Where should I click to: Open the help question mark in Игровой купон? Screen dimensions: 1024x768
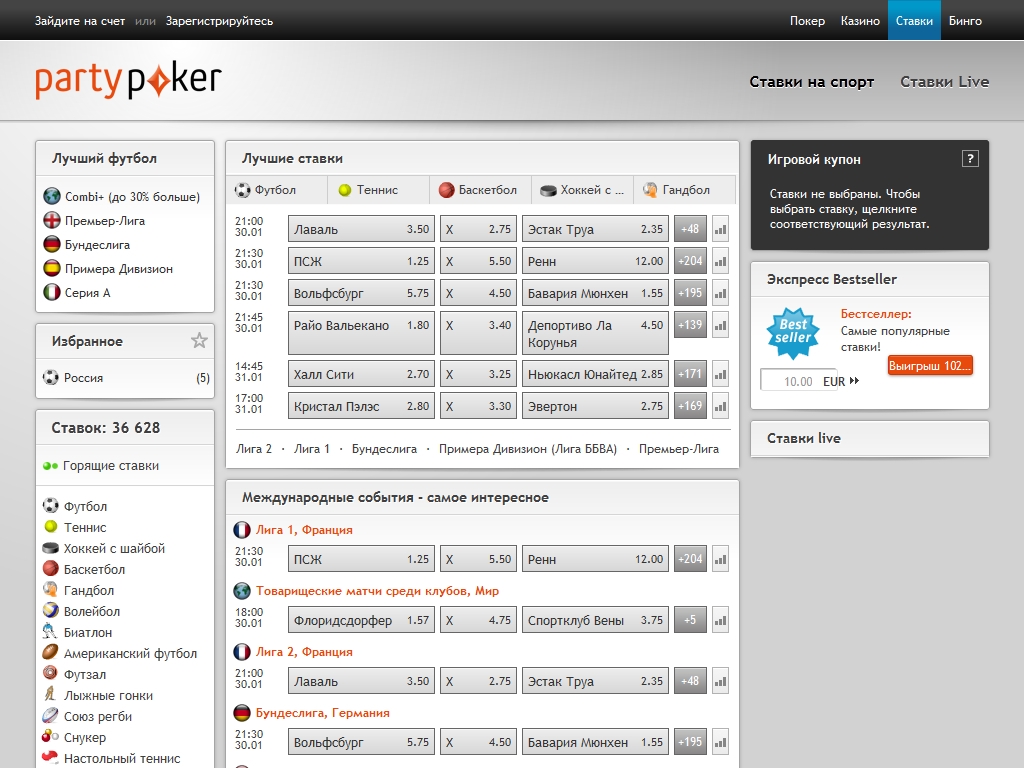point(969,159)
